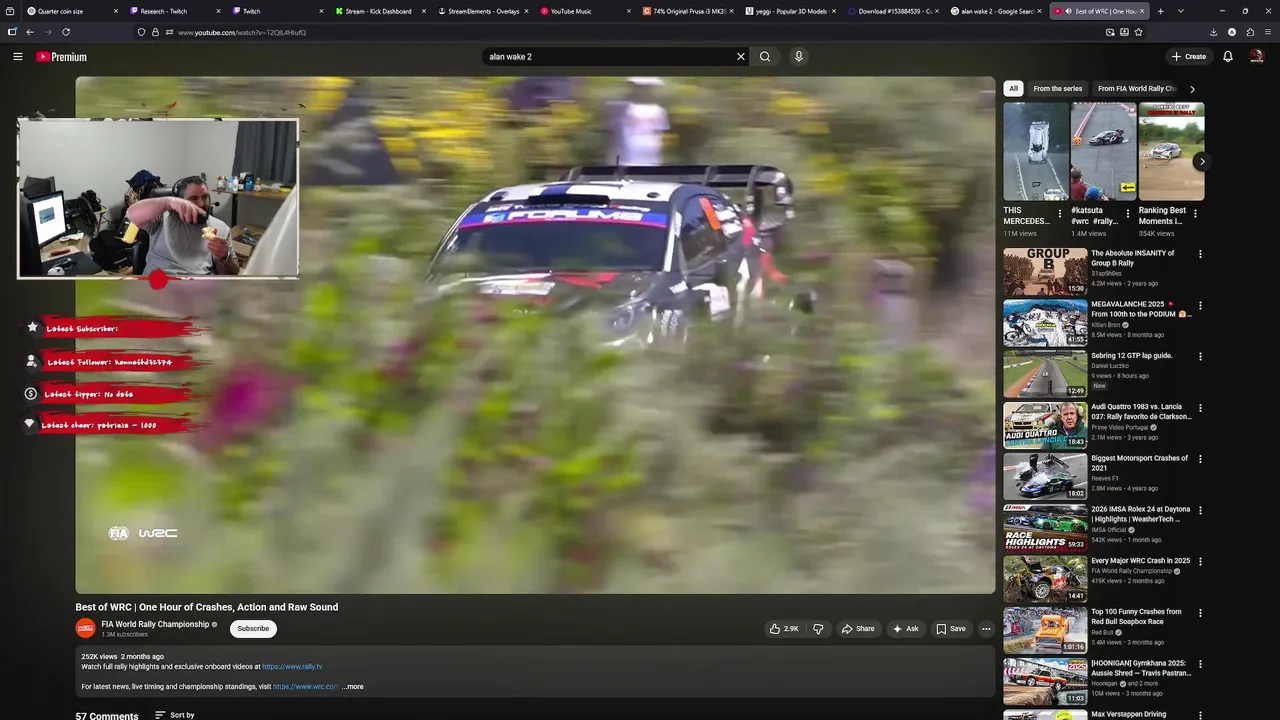The height and width of the screenshot is (720, 1280).
Task: Open Sebring 12 GTP lap guide title
Action: pyautogui.click(x=1132, y=356)
